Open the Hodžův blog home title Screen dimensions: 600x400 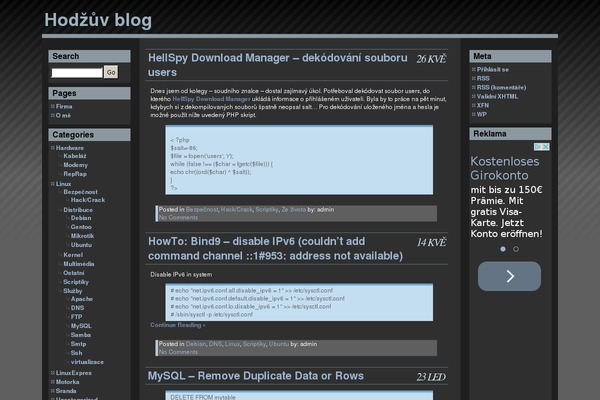98,20
